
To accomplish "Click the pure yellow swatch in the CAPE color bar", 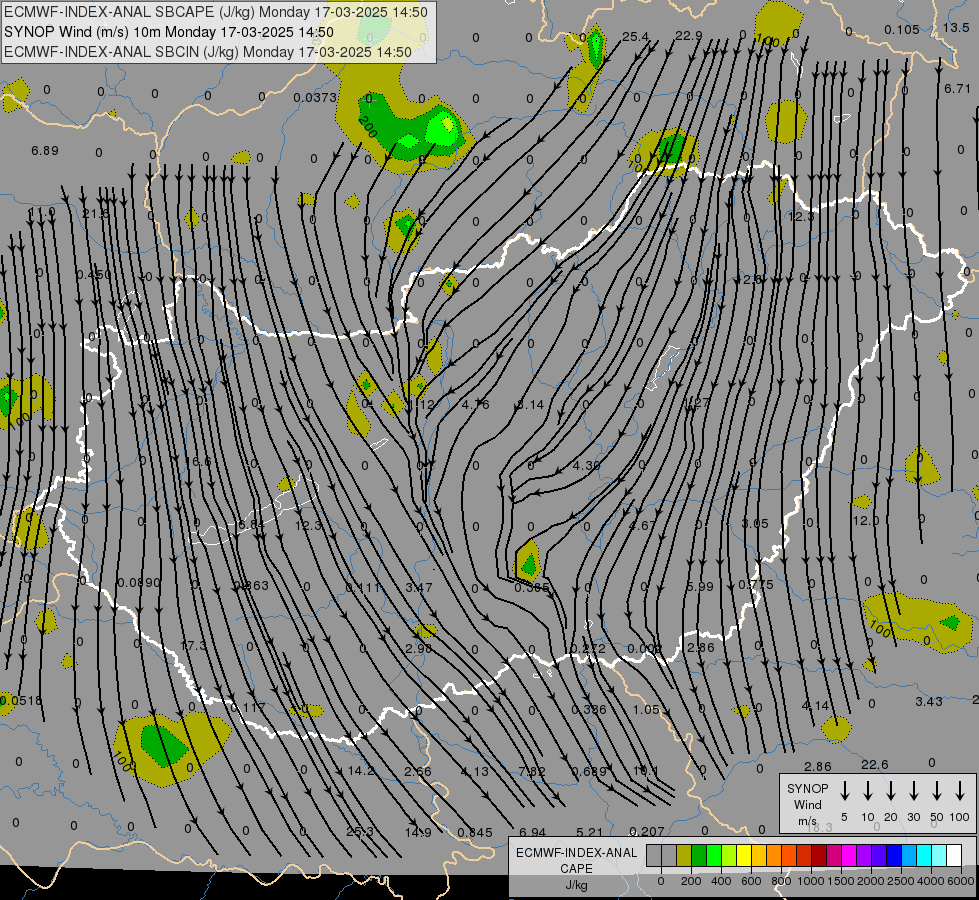I will [x=744, y=856].
